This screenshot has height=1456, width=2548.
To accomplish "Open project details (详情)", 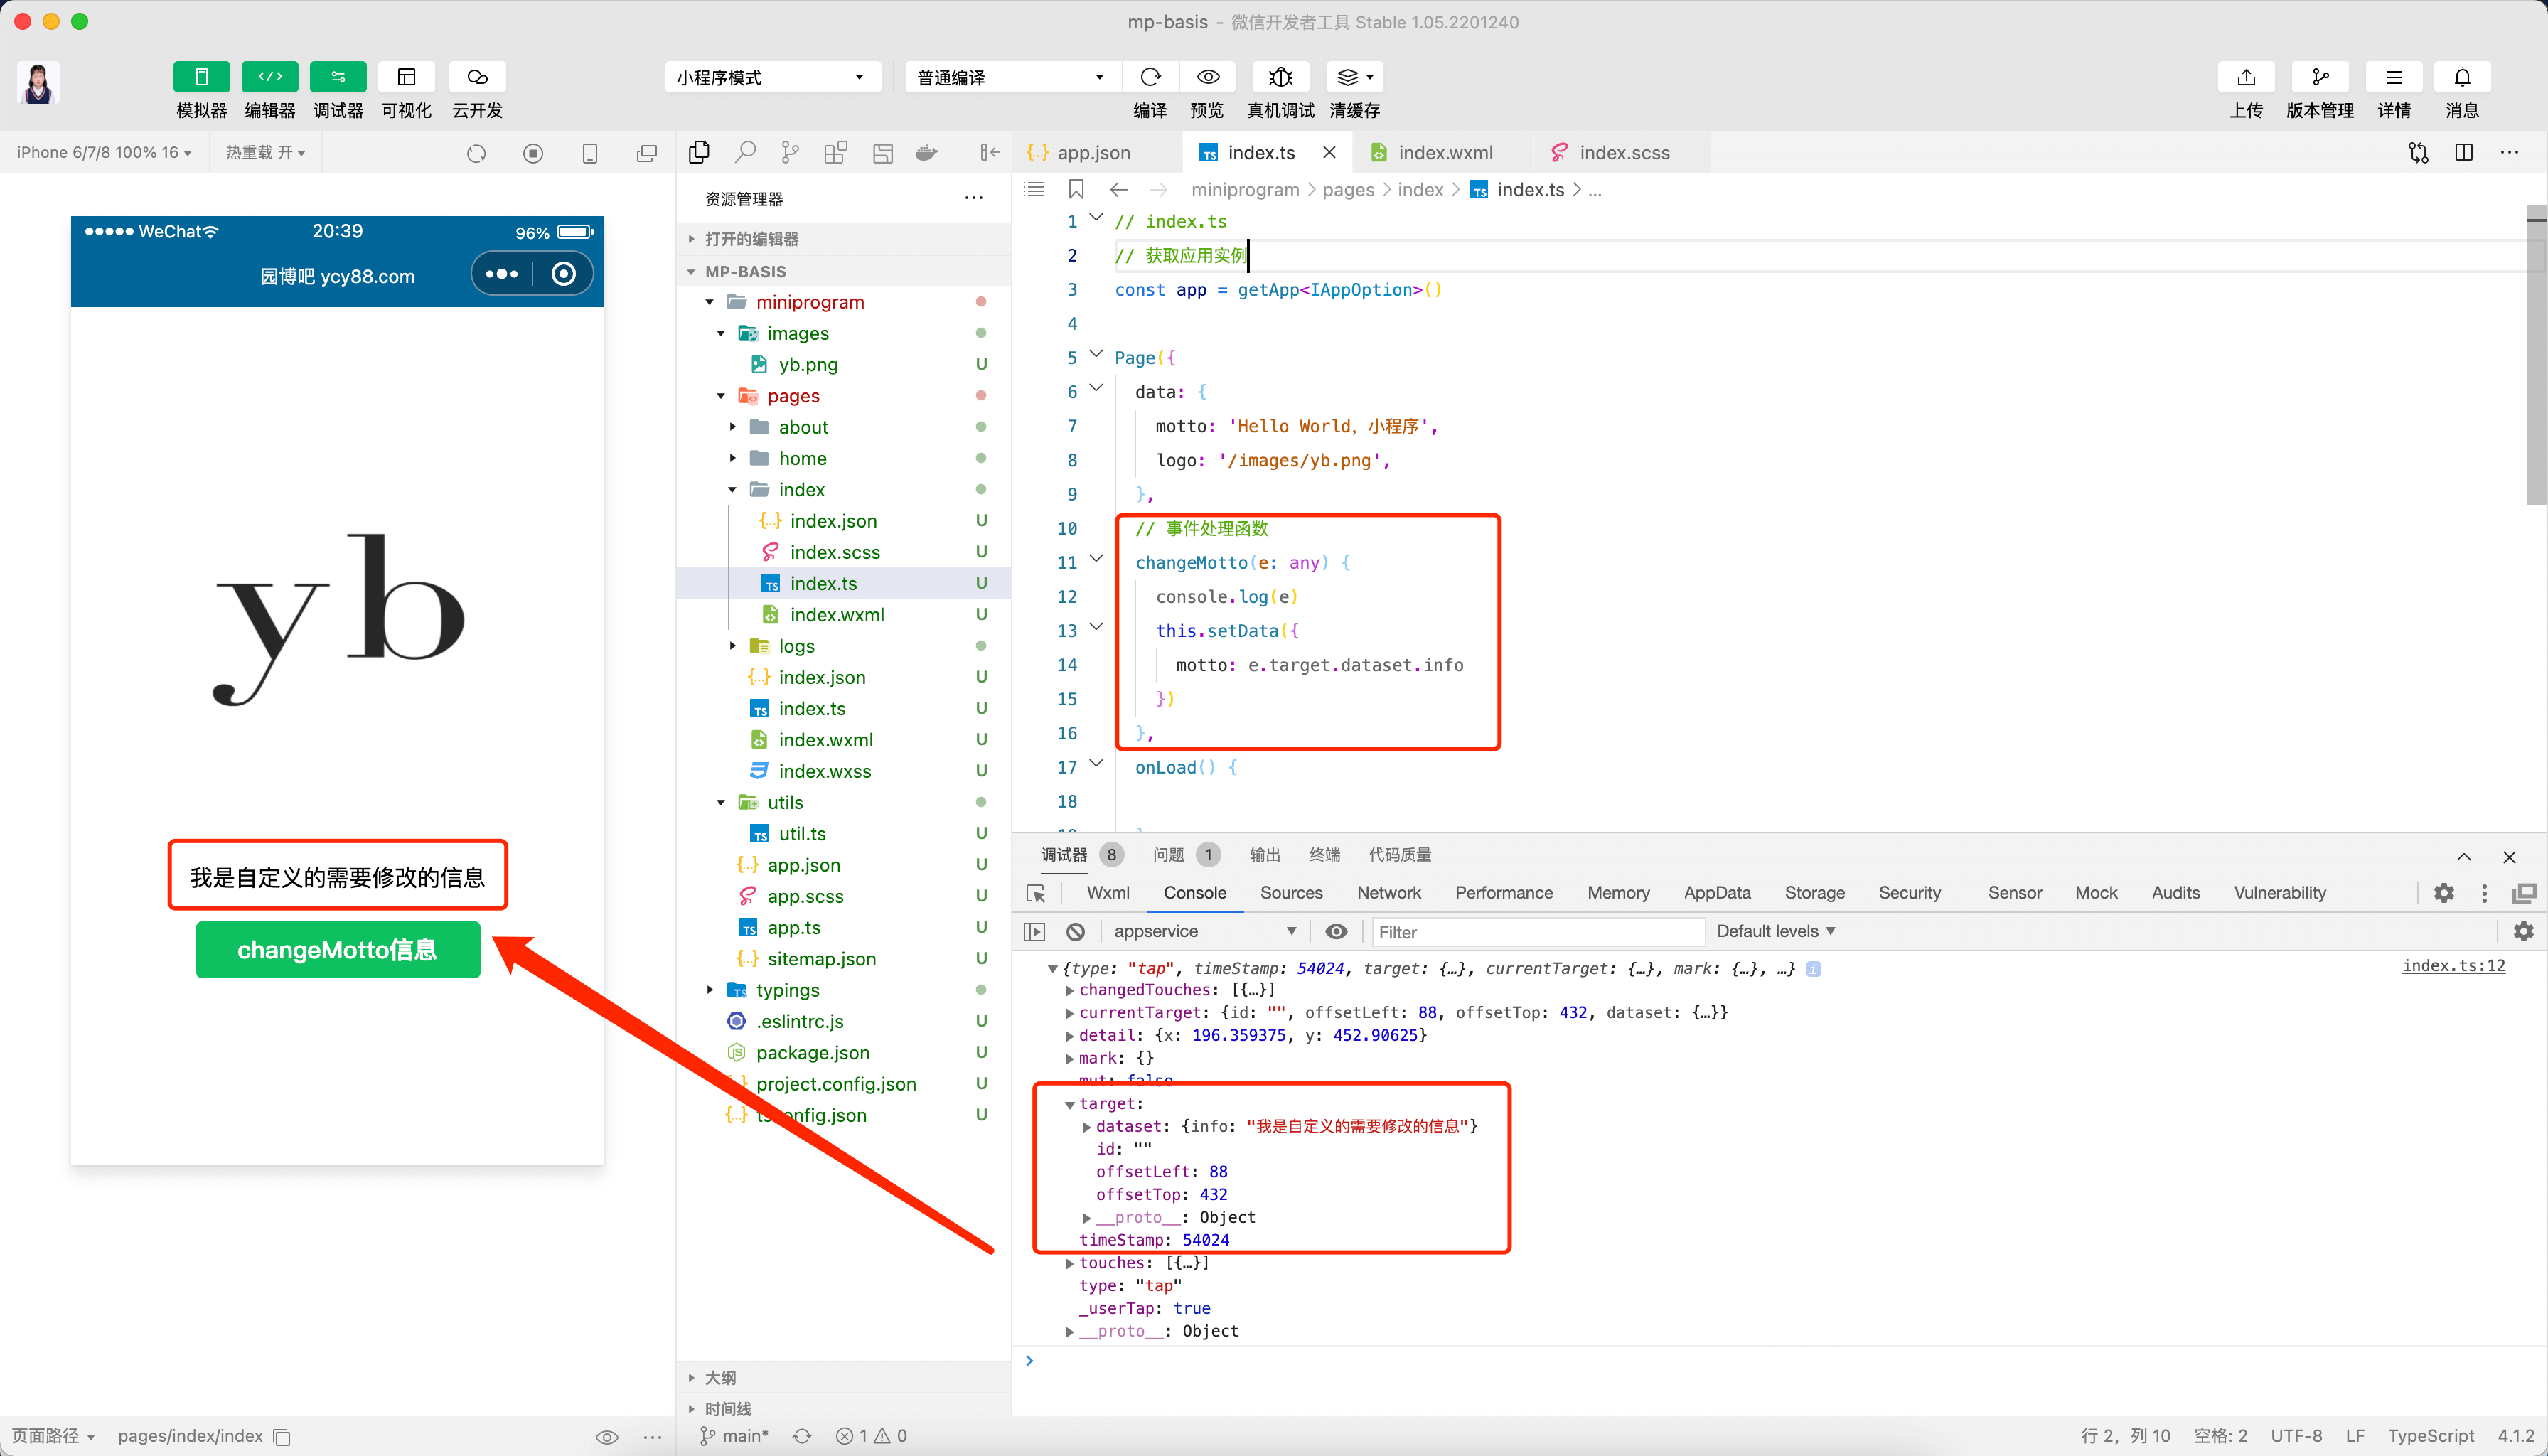I will [2394, 77].
